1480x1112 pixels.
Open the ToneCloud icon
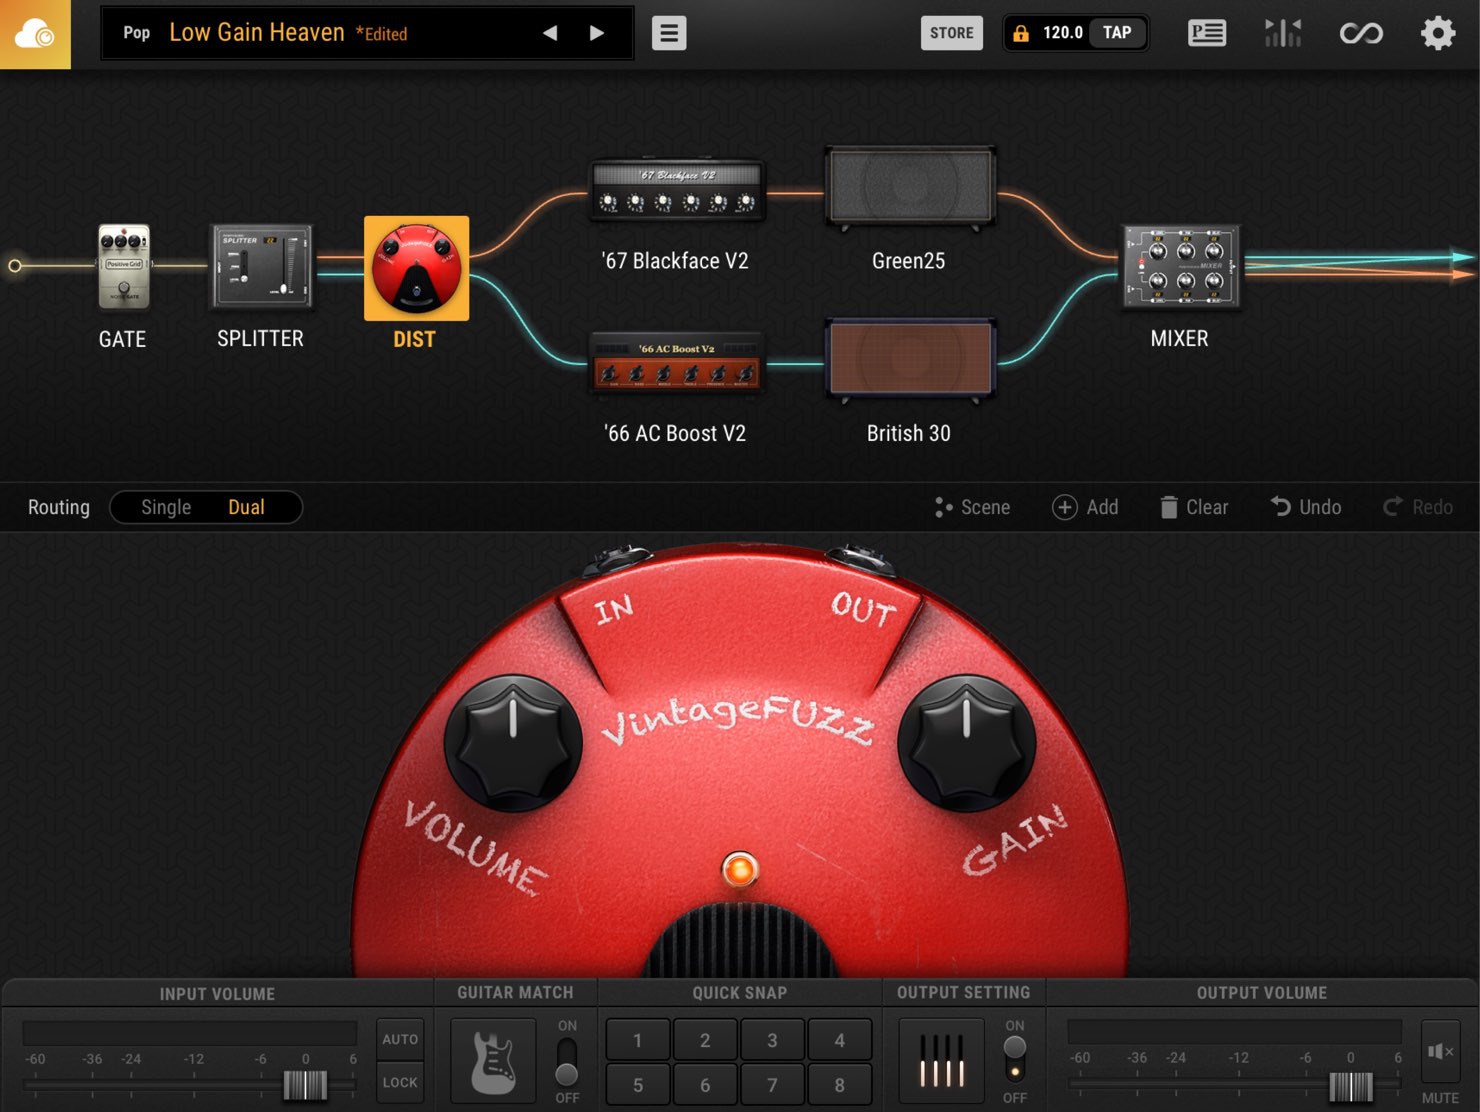click(35, 34)
